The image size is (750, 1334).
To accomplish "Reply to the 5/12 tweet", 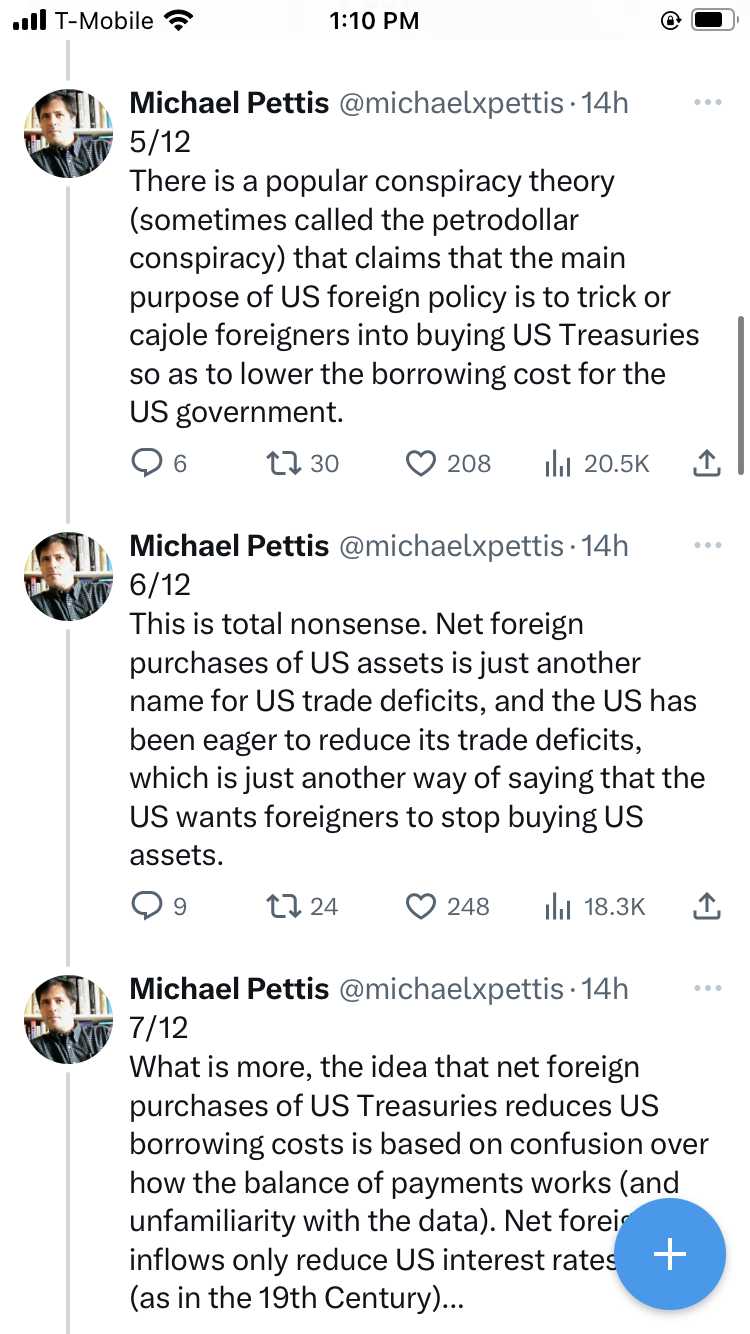I will click(147, 463).
